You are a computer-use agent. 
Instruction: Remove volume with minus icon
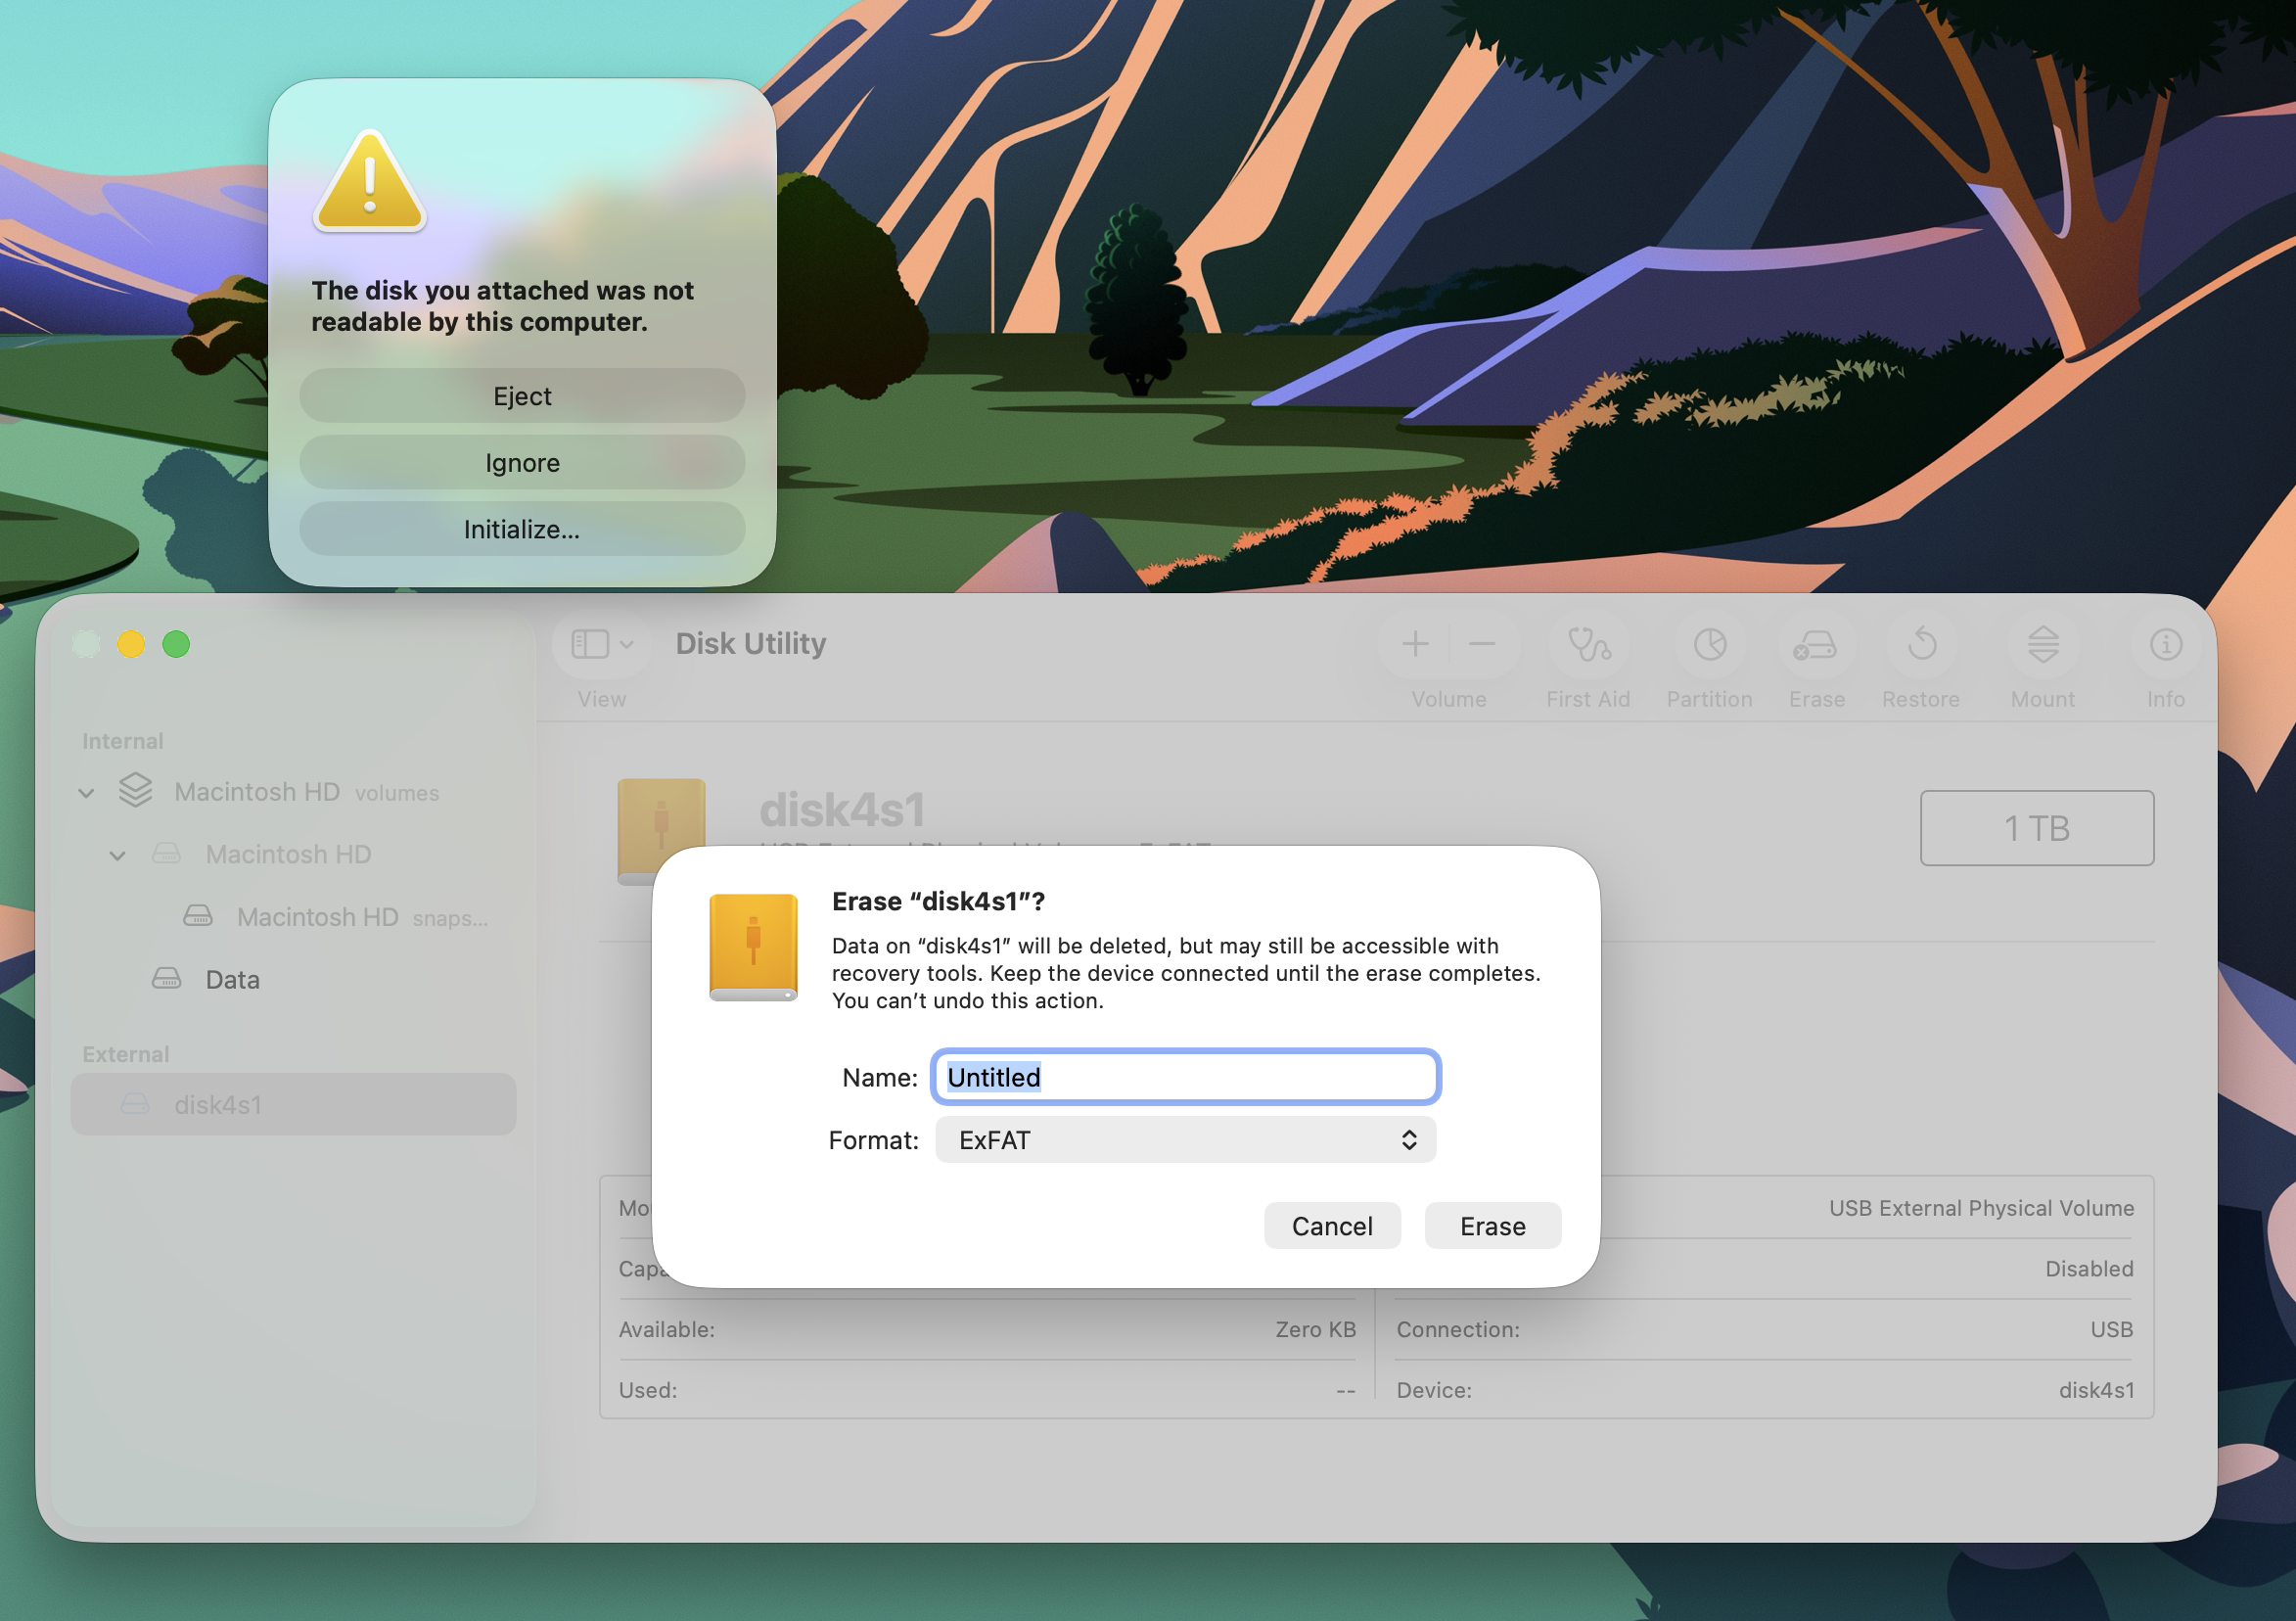(1481, 644)
